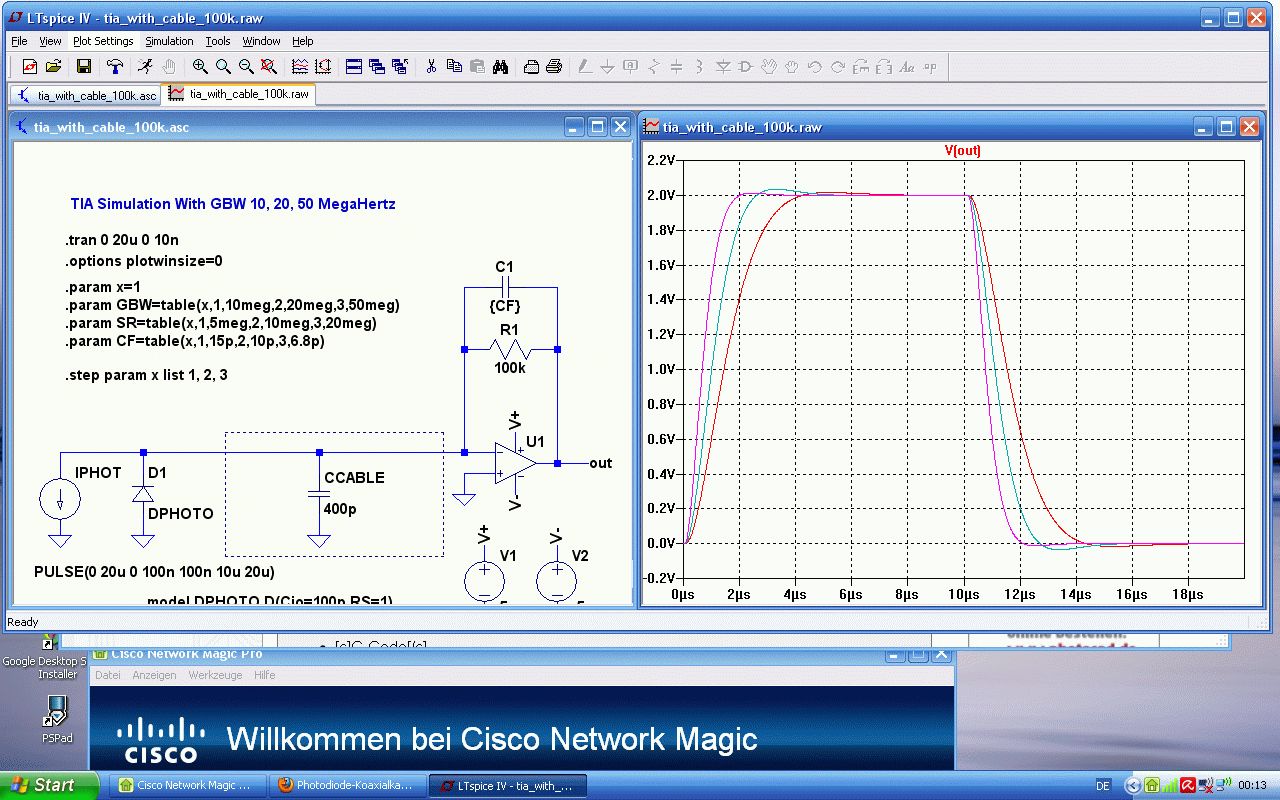The height and width of the screenshot is (800, 1280).
Task: Select the Inductor toolbar icon
Action: coord(700,67)
